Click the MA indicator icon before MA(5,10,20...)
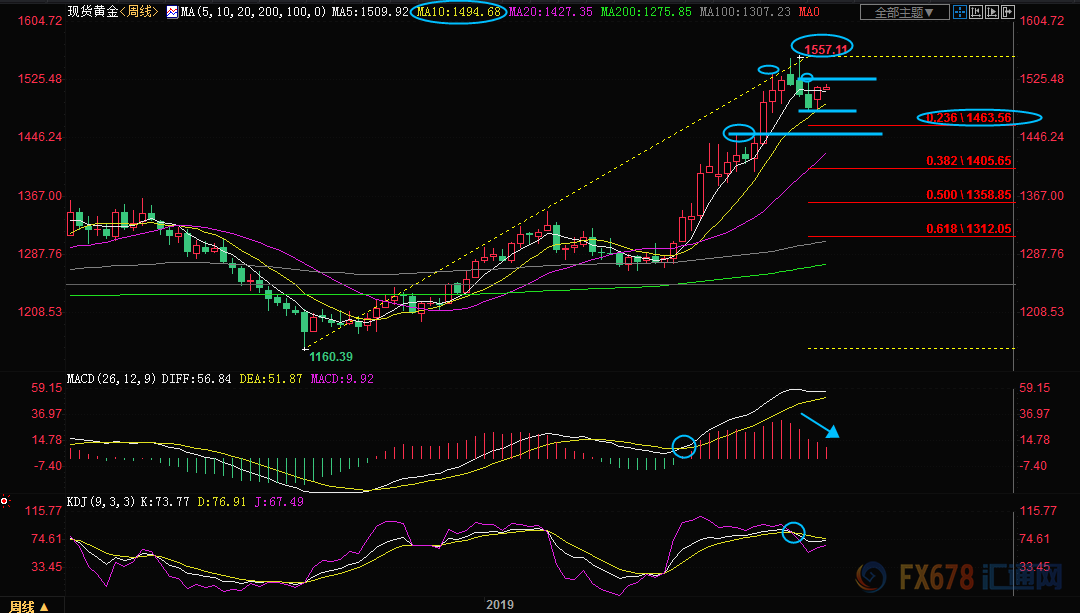Screen dimensions: 1080x613 pyautogui.click(x=172, y=12)
